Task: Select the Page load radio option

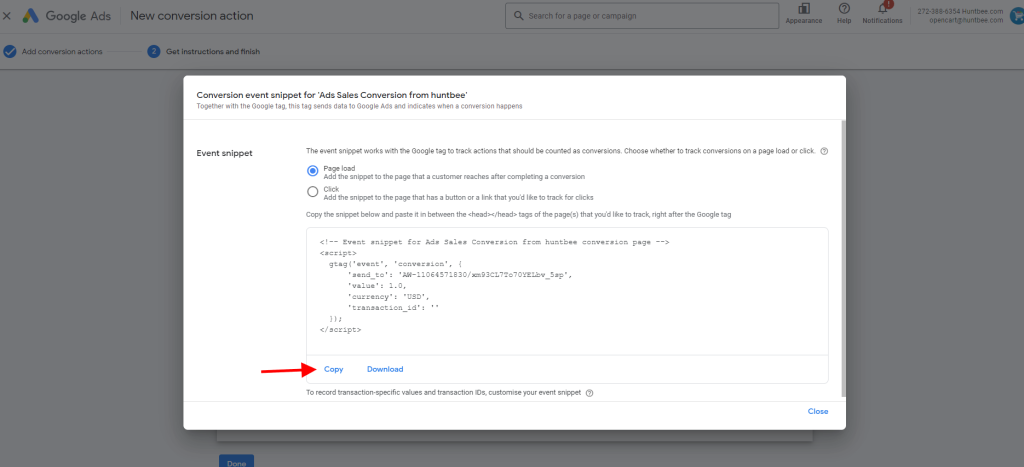Action: 313,171
